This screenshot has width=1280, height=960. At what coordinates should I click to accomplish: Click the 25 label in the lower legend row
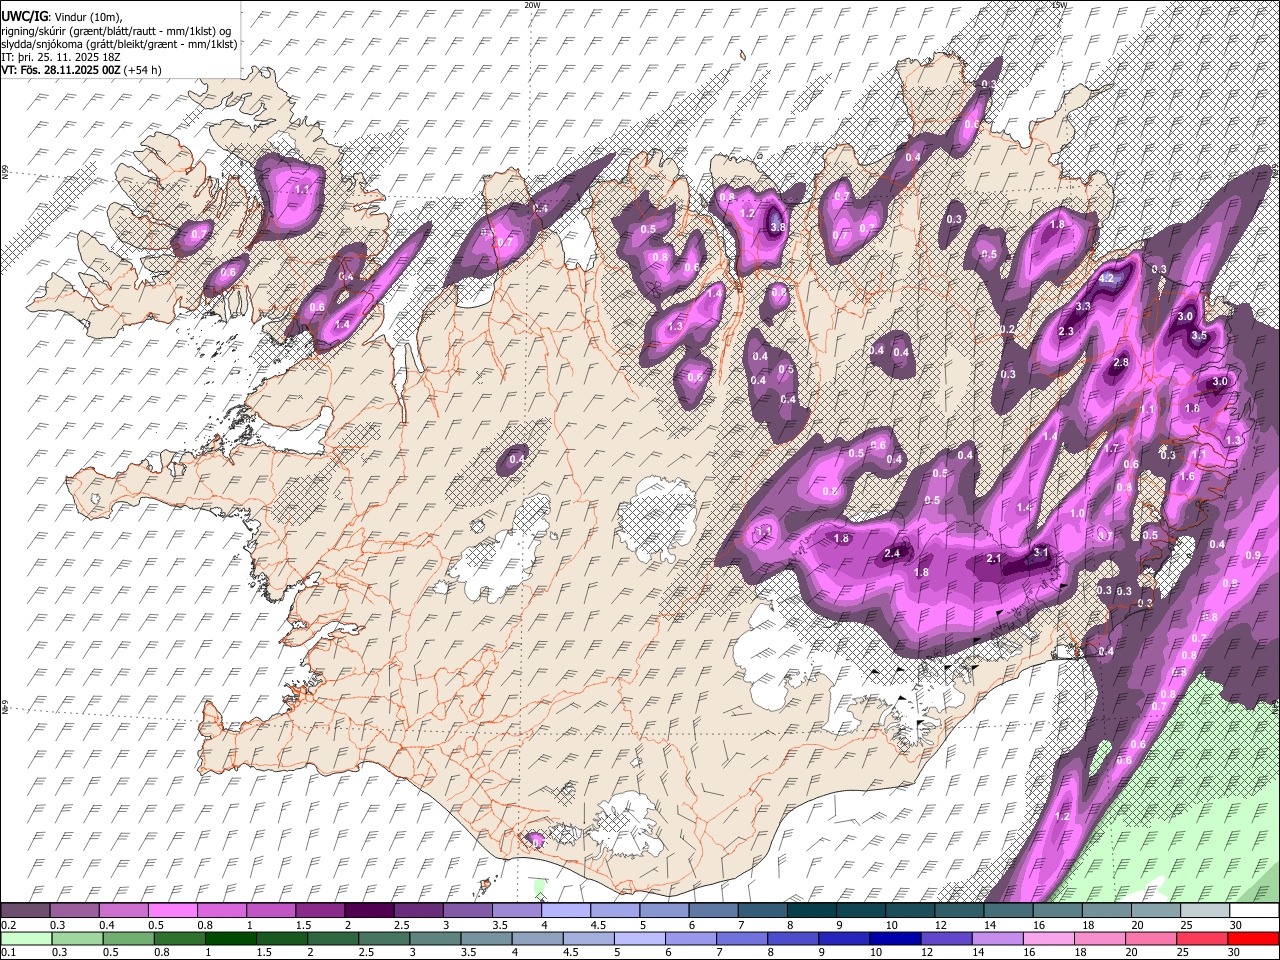click(x=1183, y=953)
